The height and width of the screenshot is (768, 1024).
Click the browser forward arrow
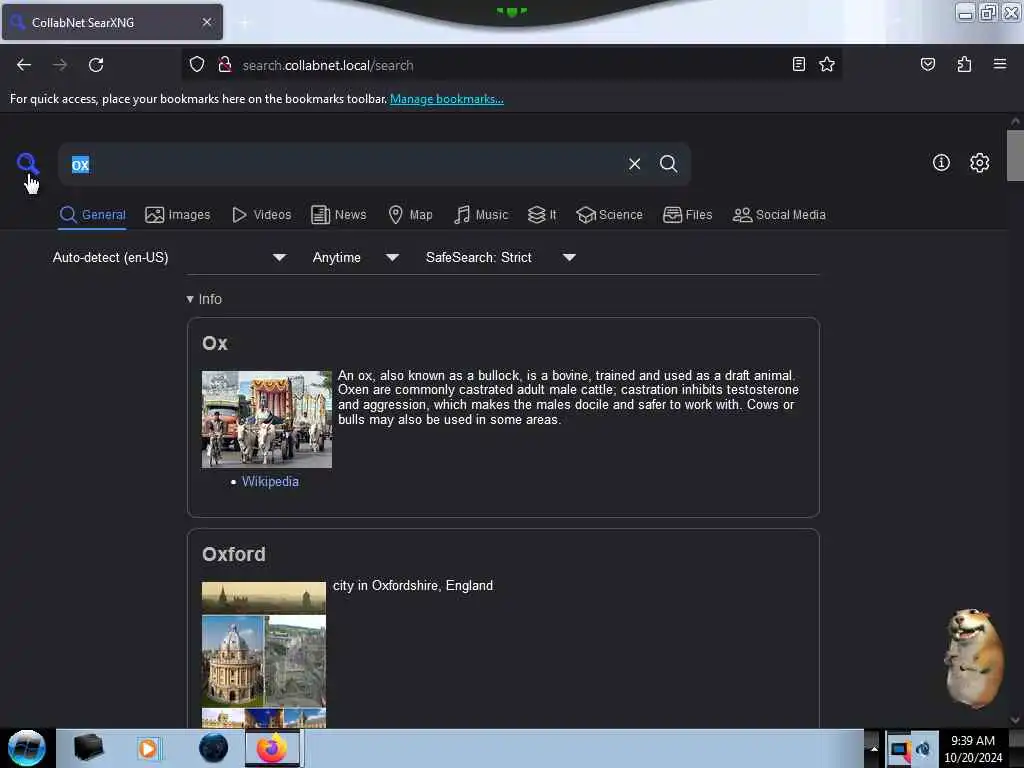(60, 65)
